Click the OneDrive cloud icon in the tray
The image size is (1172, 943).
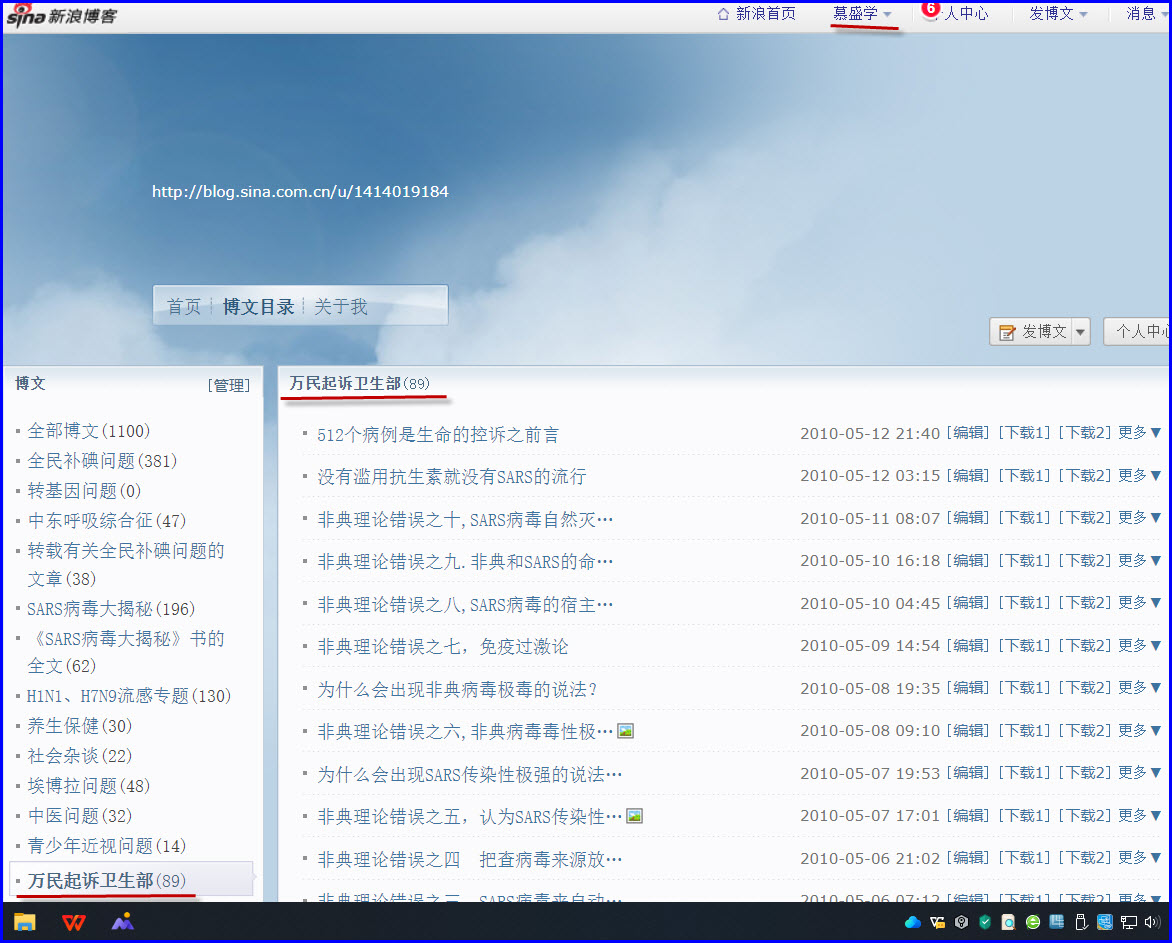tap(912, 922)
